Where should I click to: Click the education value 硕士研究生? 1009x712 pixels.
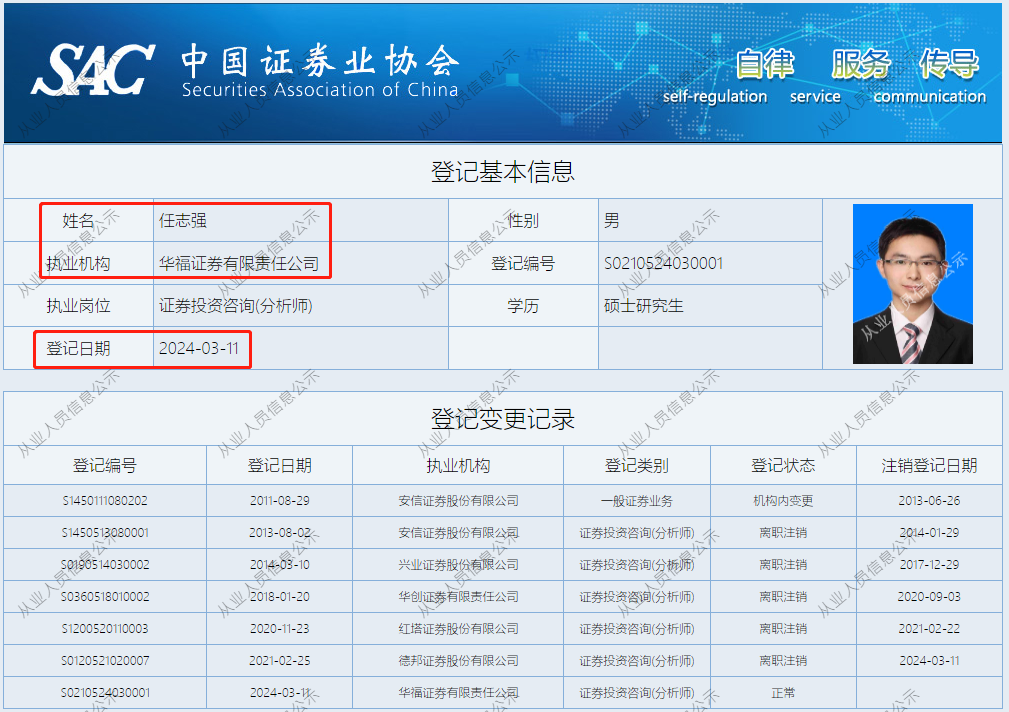pos(643,306)
